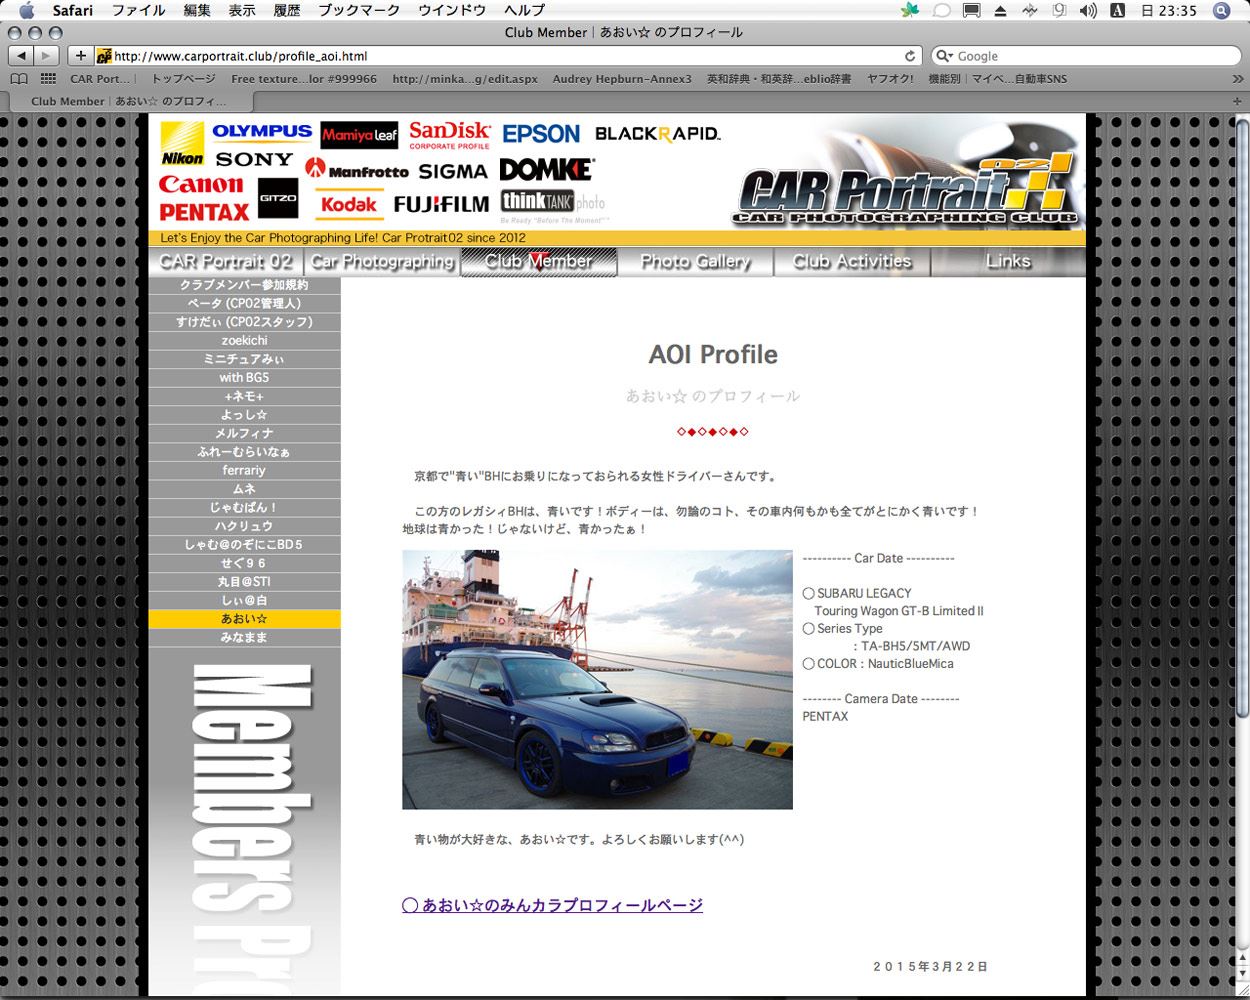This screenshot has width=1250, height=1000.
Task: Open the ファイル menu
Action: pos(139,11)
